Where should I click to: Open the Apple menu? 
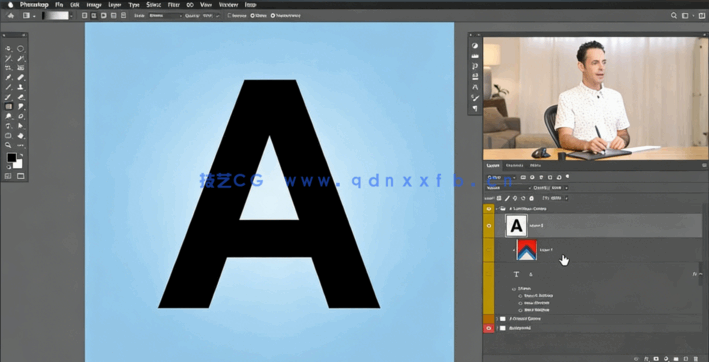(x=10, y=5)
